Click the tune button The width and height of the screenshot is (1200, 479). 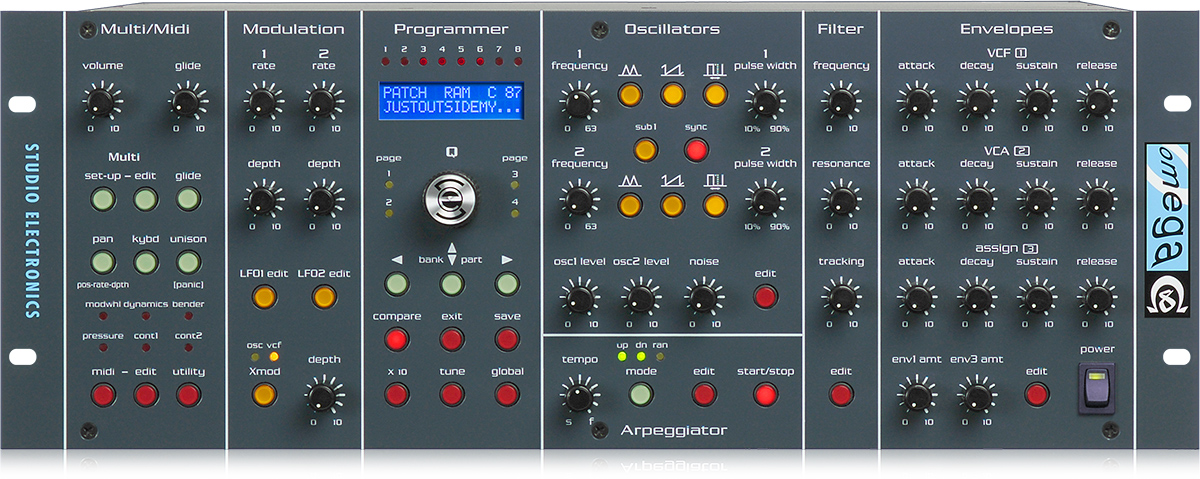coord(452,394)
